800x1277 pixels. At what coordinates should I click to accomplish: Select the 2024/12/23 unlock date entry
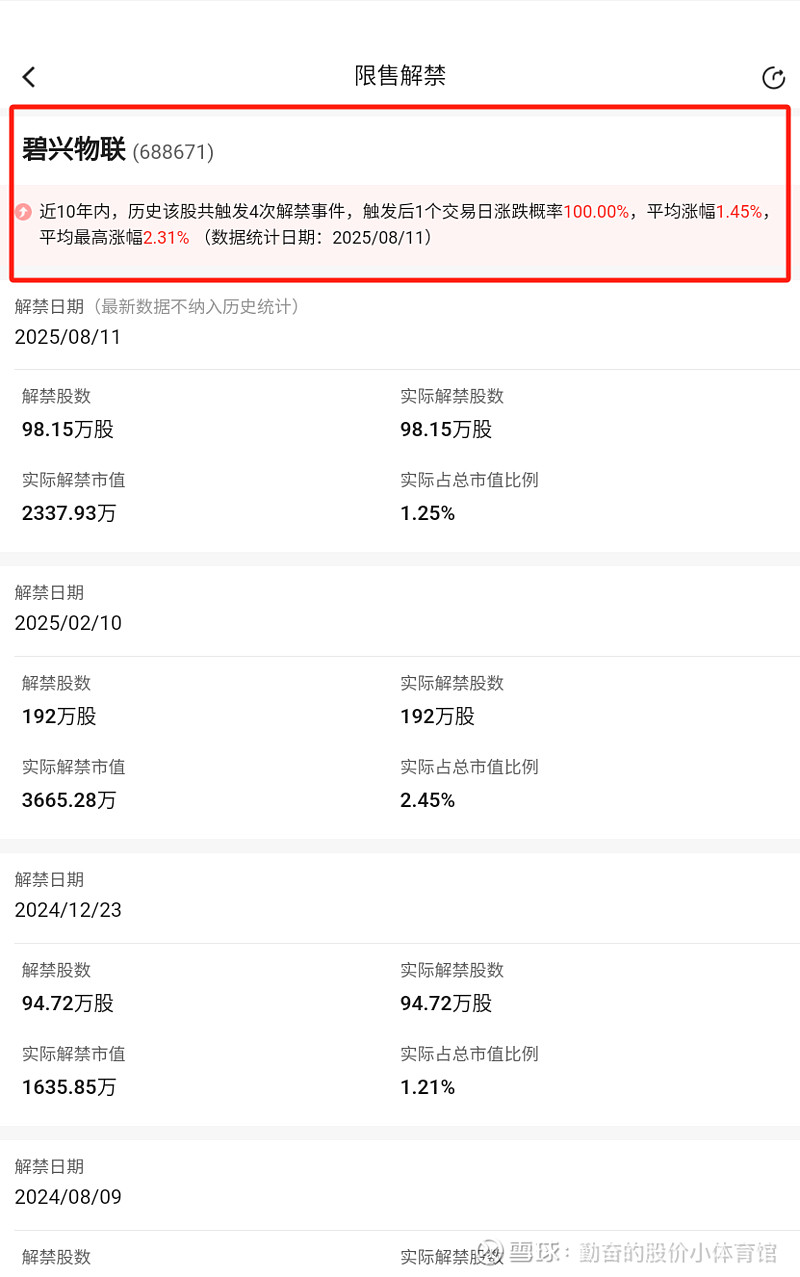(x=68, y=910)
